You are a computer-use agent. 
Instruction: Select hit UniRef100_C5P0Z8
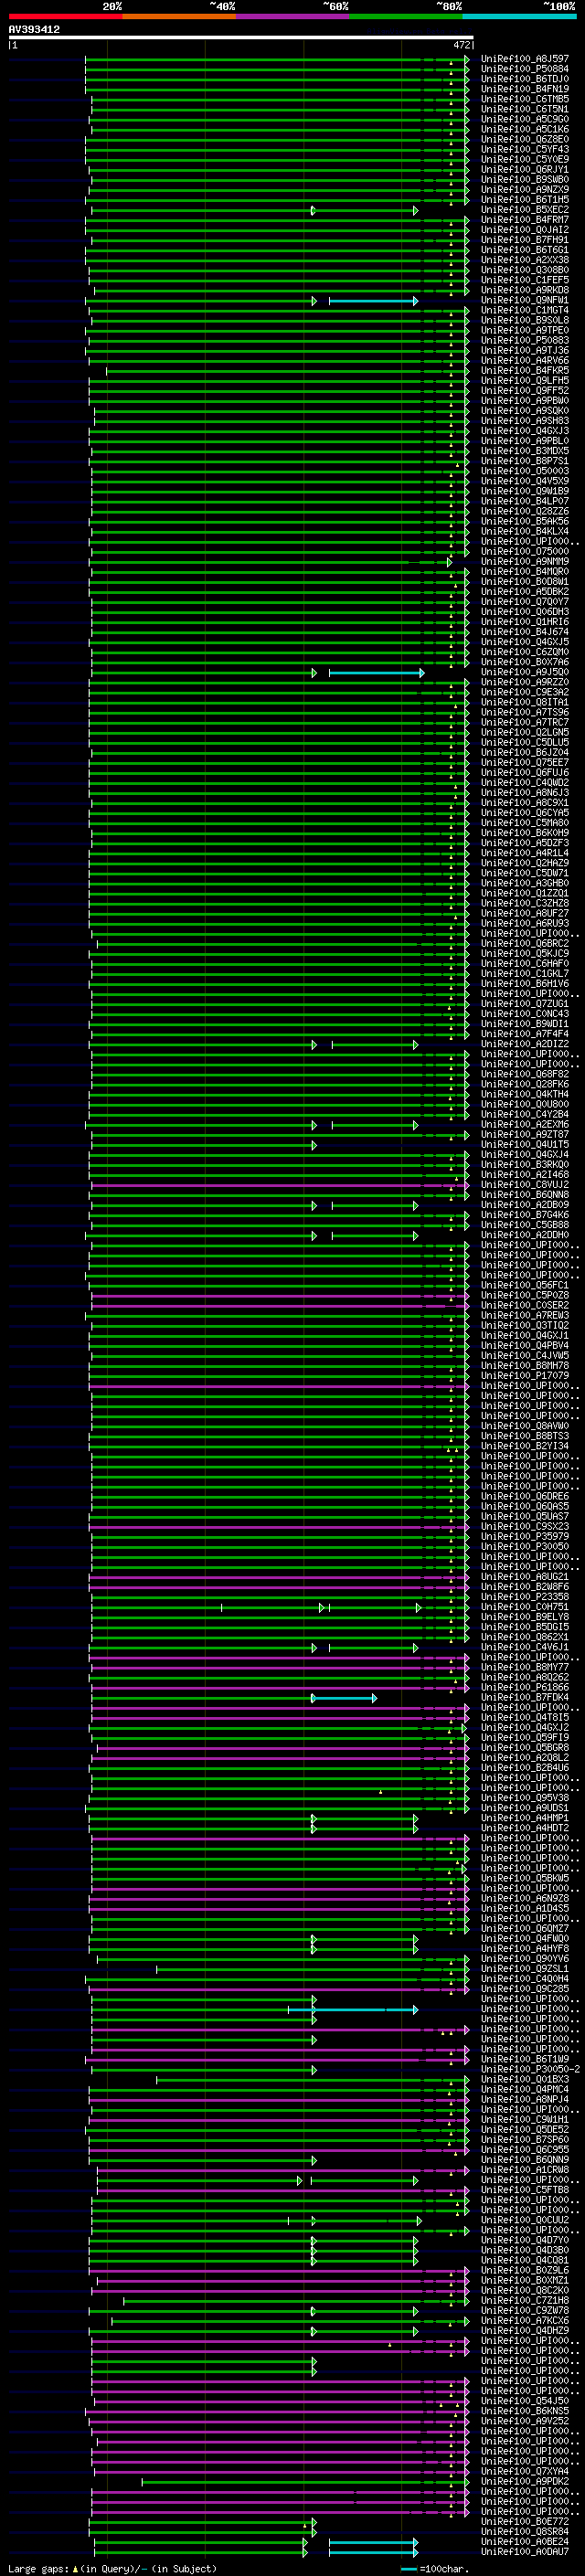(x=524, y=1295)
